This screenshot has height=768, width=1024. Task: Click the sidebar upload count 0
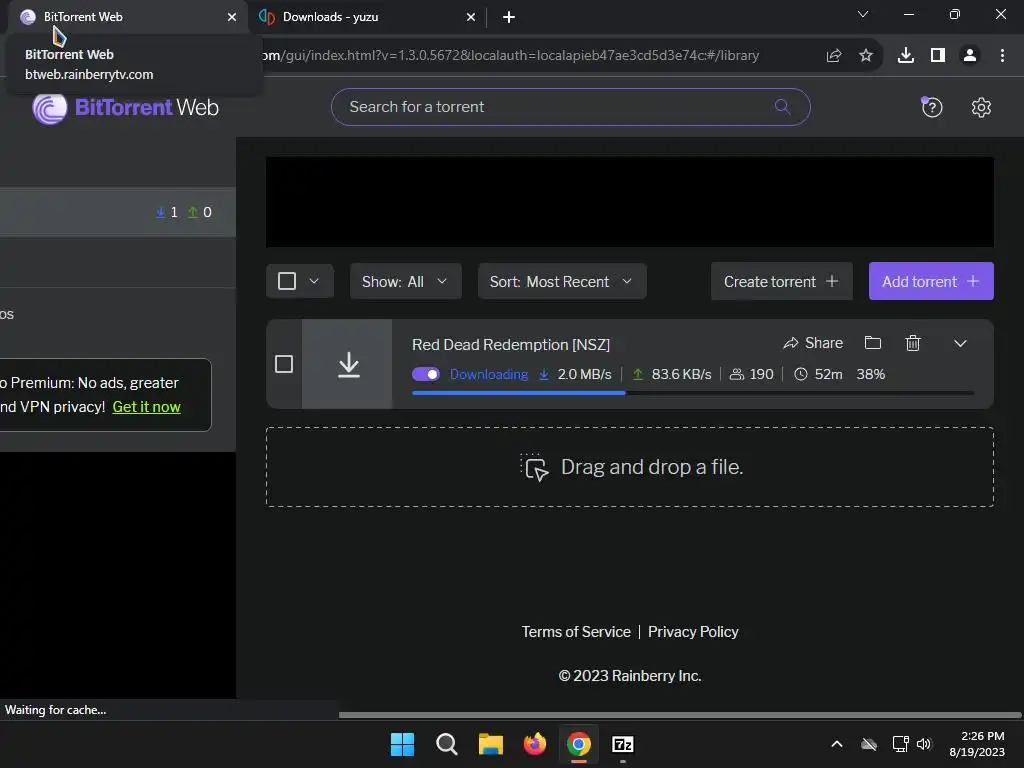(207, 212)
